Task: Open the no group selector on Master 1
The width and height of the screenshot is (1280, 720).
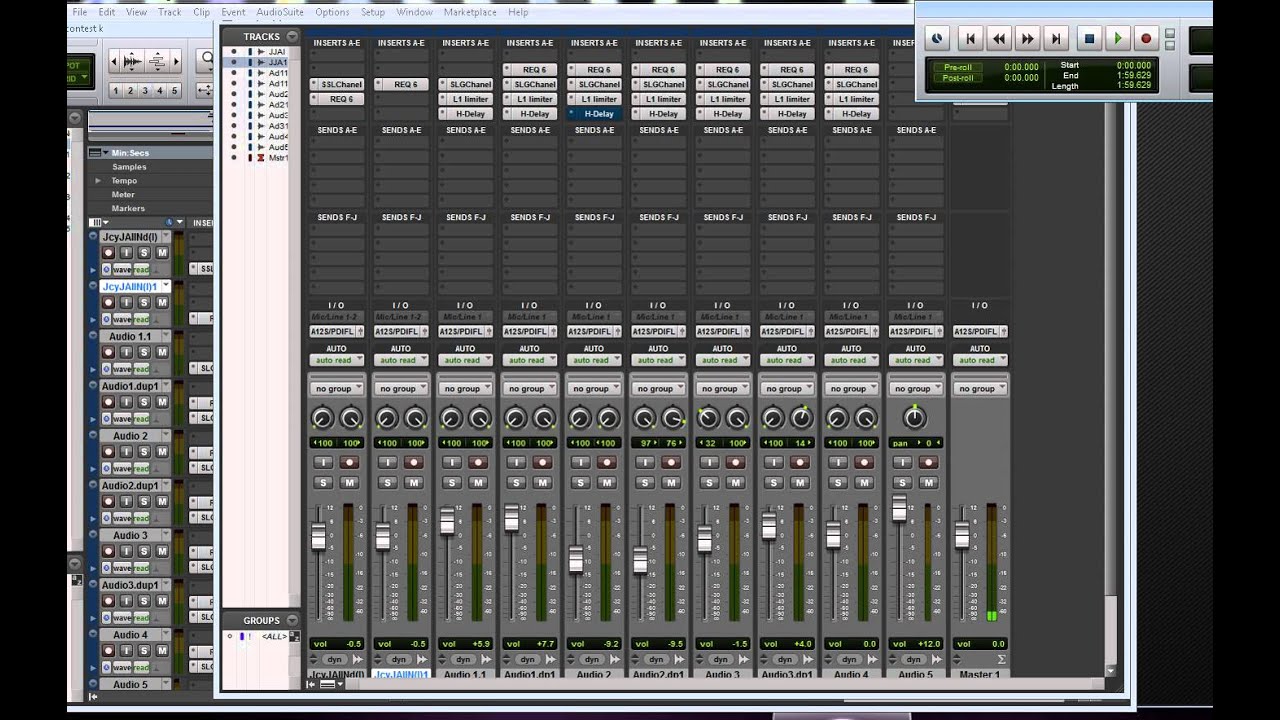Action: pyautogui.click(x=980, y=389)
